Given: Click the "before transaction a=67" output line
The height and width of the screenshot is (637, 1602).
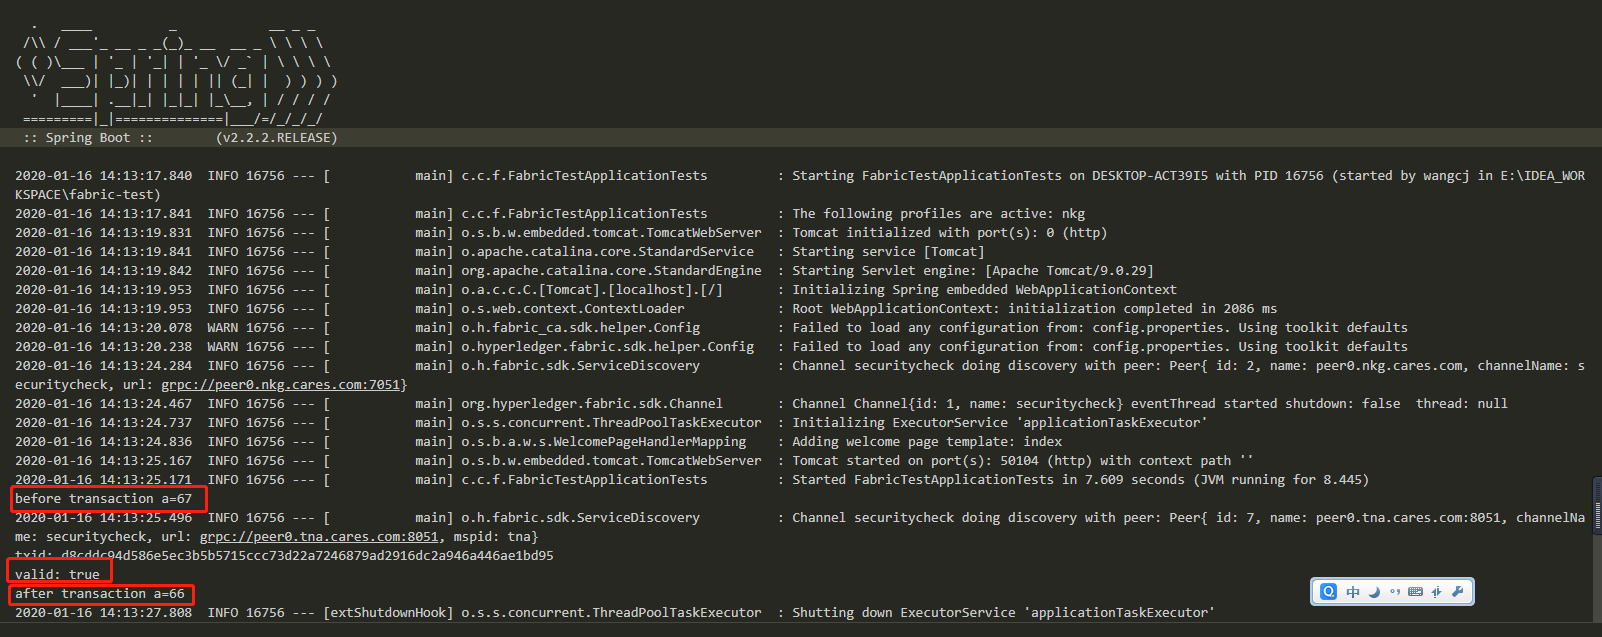Looking at the screenshot, I should 103,499.
